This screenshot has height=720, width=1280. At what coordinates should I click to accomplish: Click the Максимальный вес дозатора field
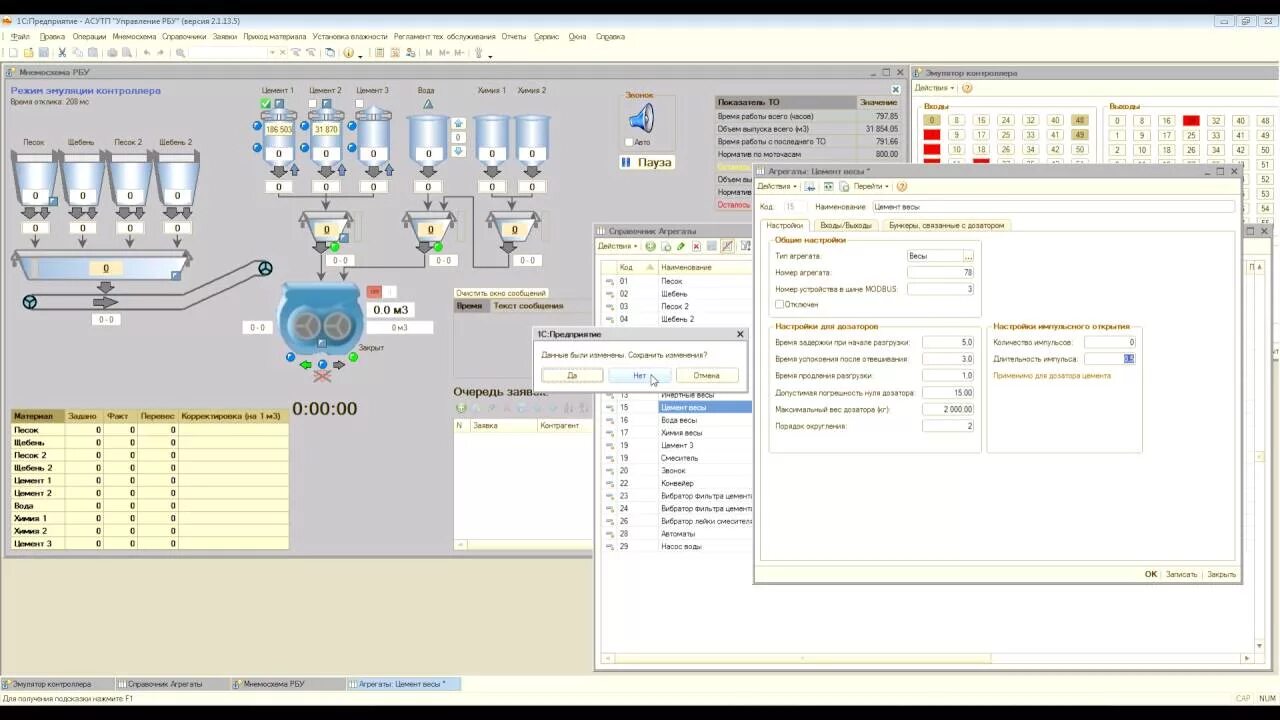pos(948,410)
